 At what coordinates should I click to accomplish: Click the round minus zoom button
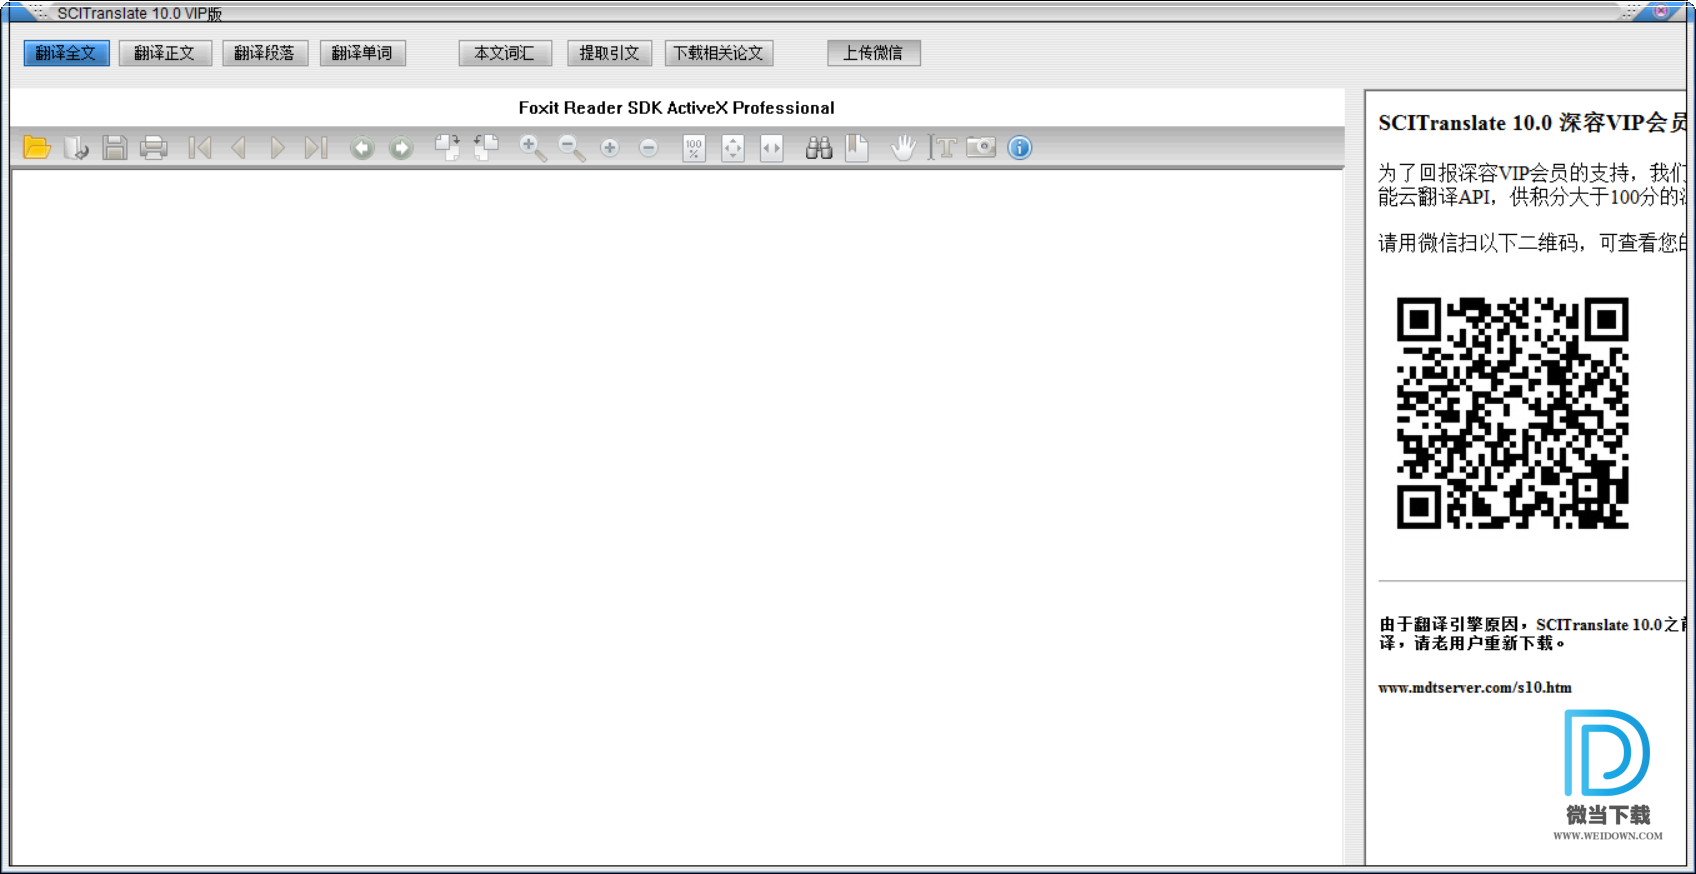pyautogui.click(x=649, y=148)
